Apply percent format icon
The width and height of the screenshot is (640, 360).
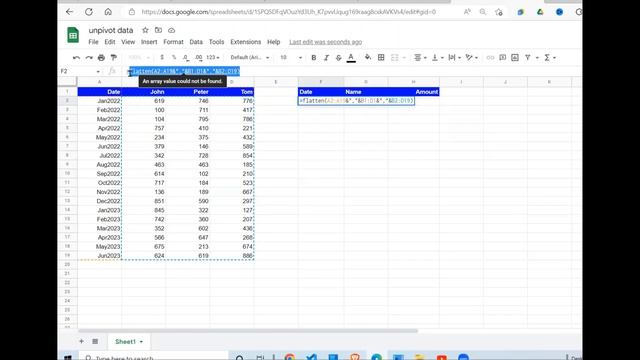[174, 58]
